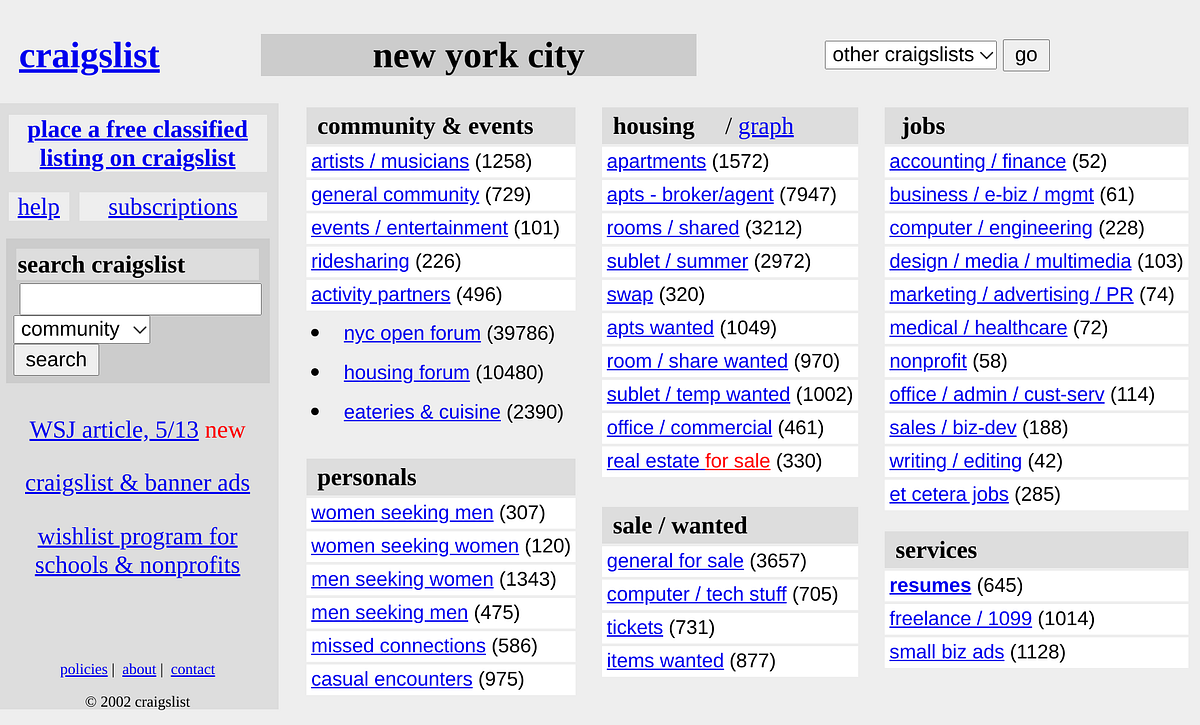Open men seeking women personals

tap(402, 579)
